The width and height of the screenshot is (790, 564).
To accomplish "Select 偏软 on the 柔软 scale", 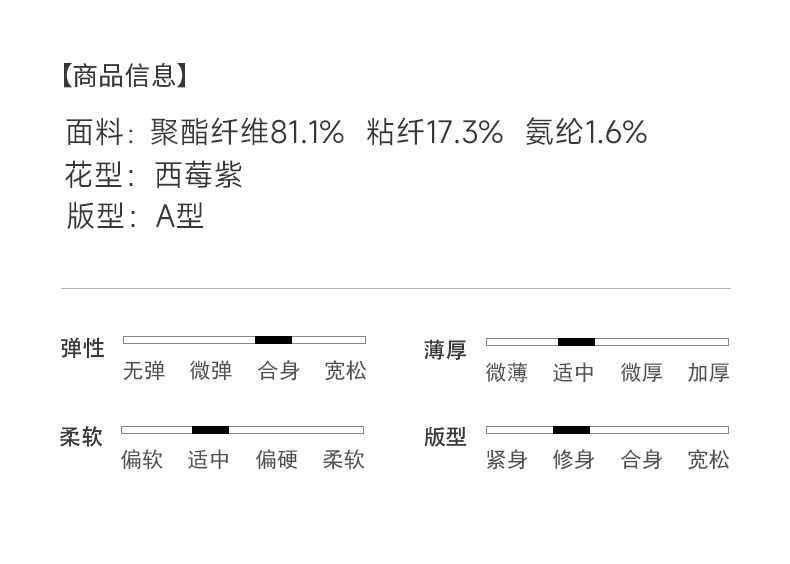I will click(142, 460).
